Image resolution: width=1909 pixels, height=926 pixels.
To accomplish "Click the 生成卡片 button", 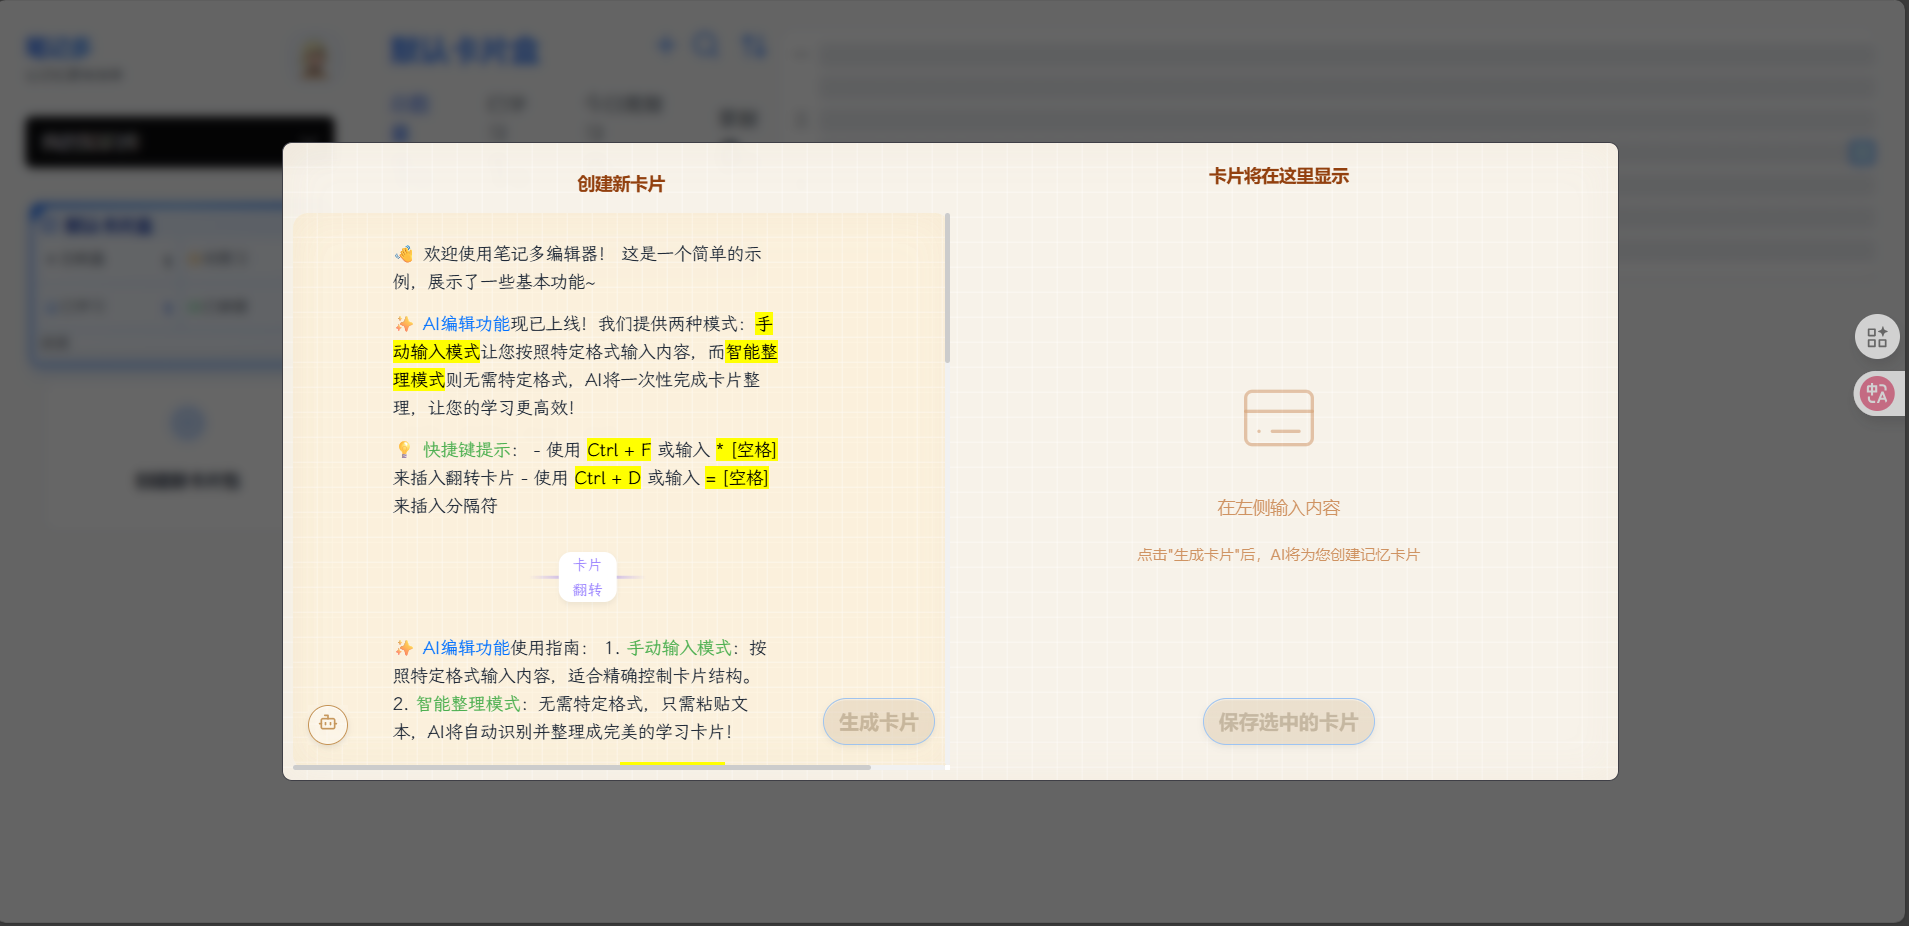I will 878,722.
